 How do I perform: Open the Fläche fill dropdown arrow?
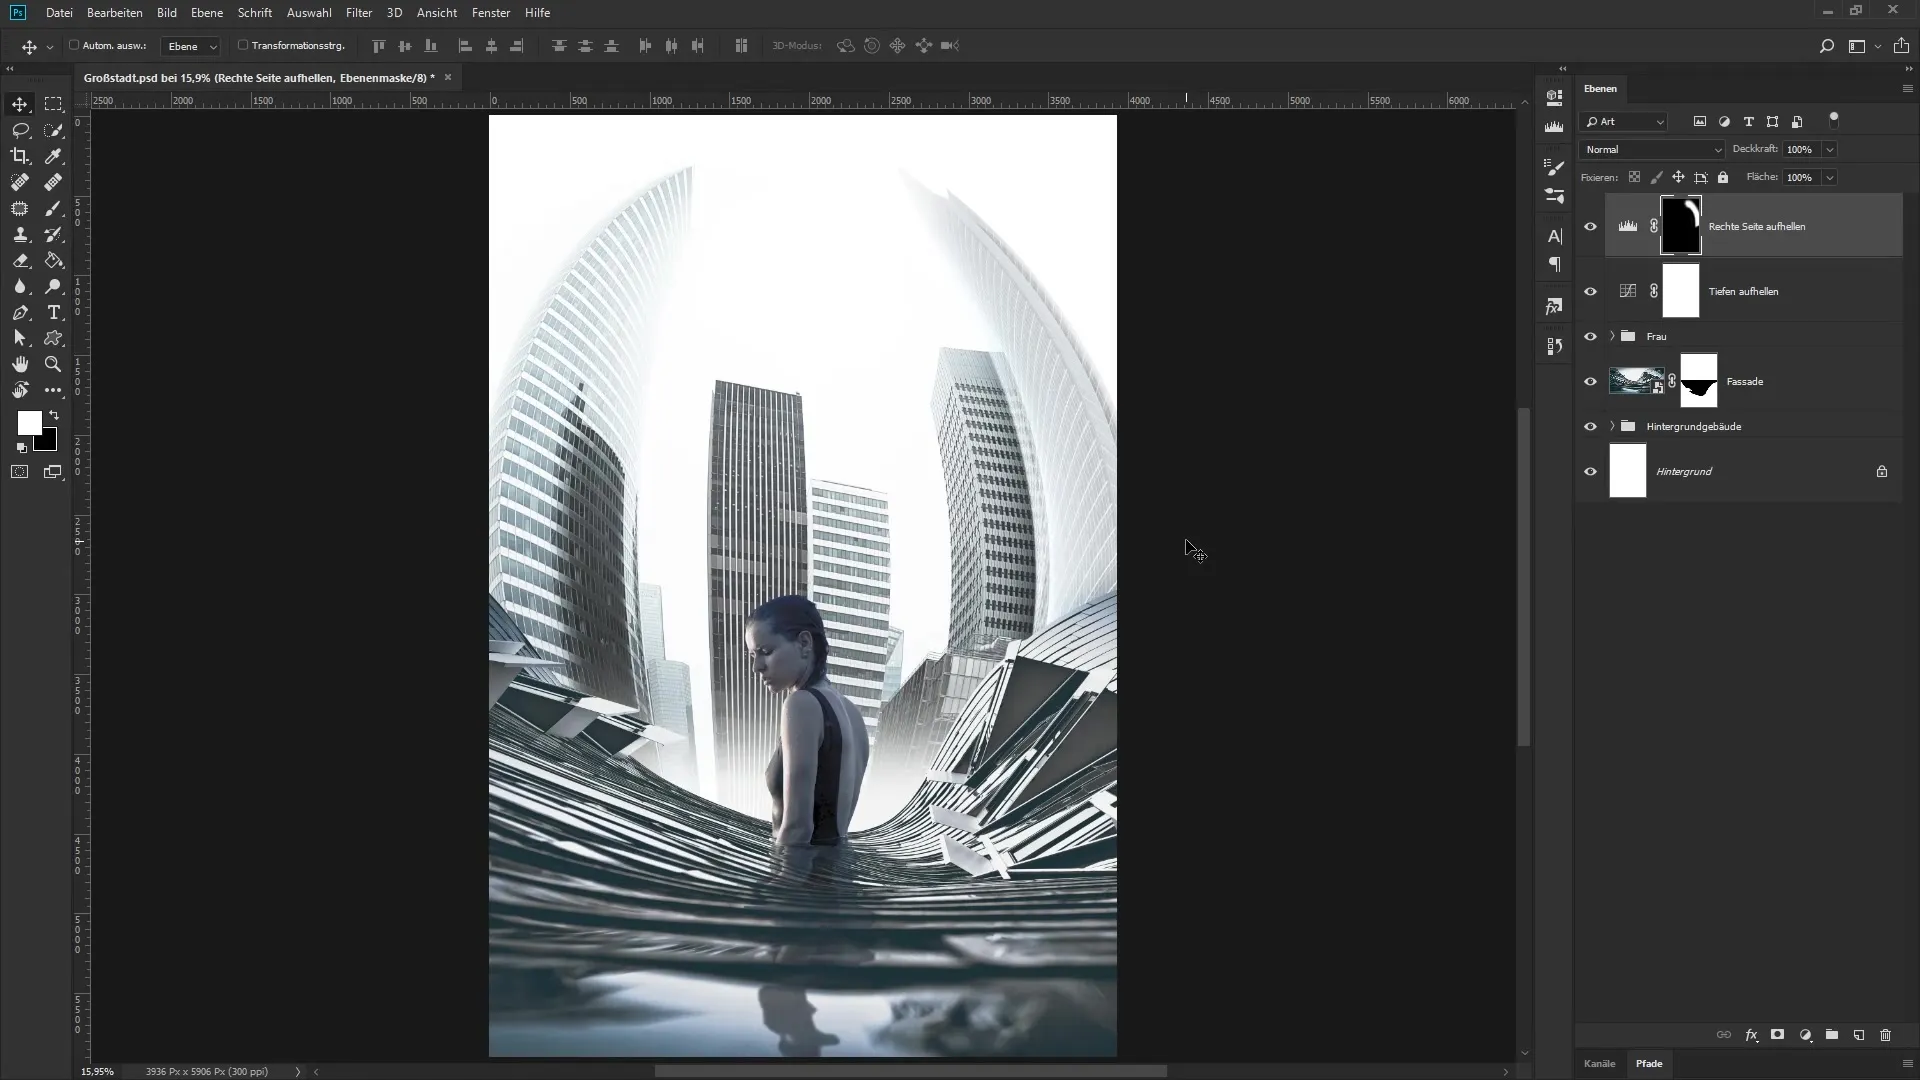click(1829, 177)
